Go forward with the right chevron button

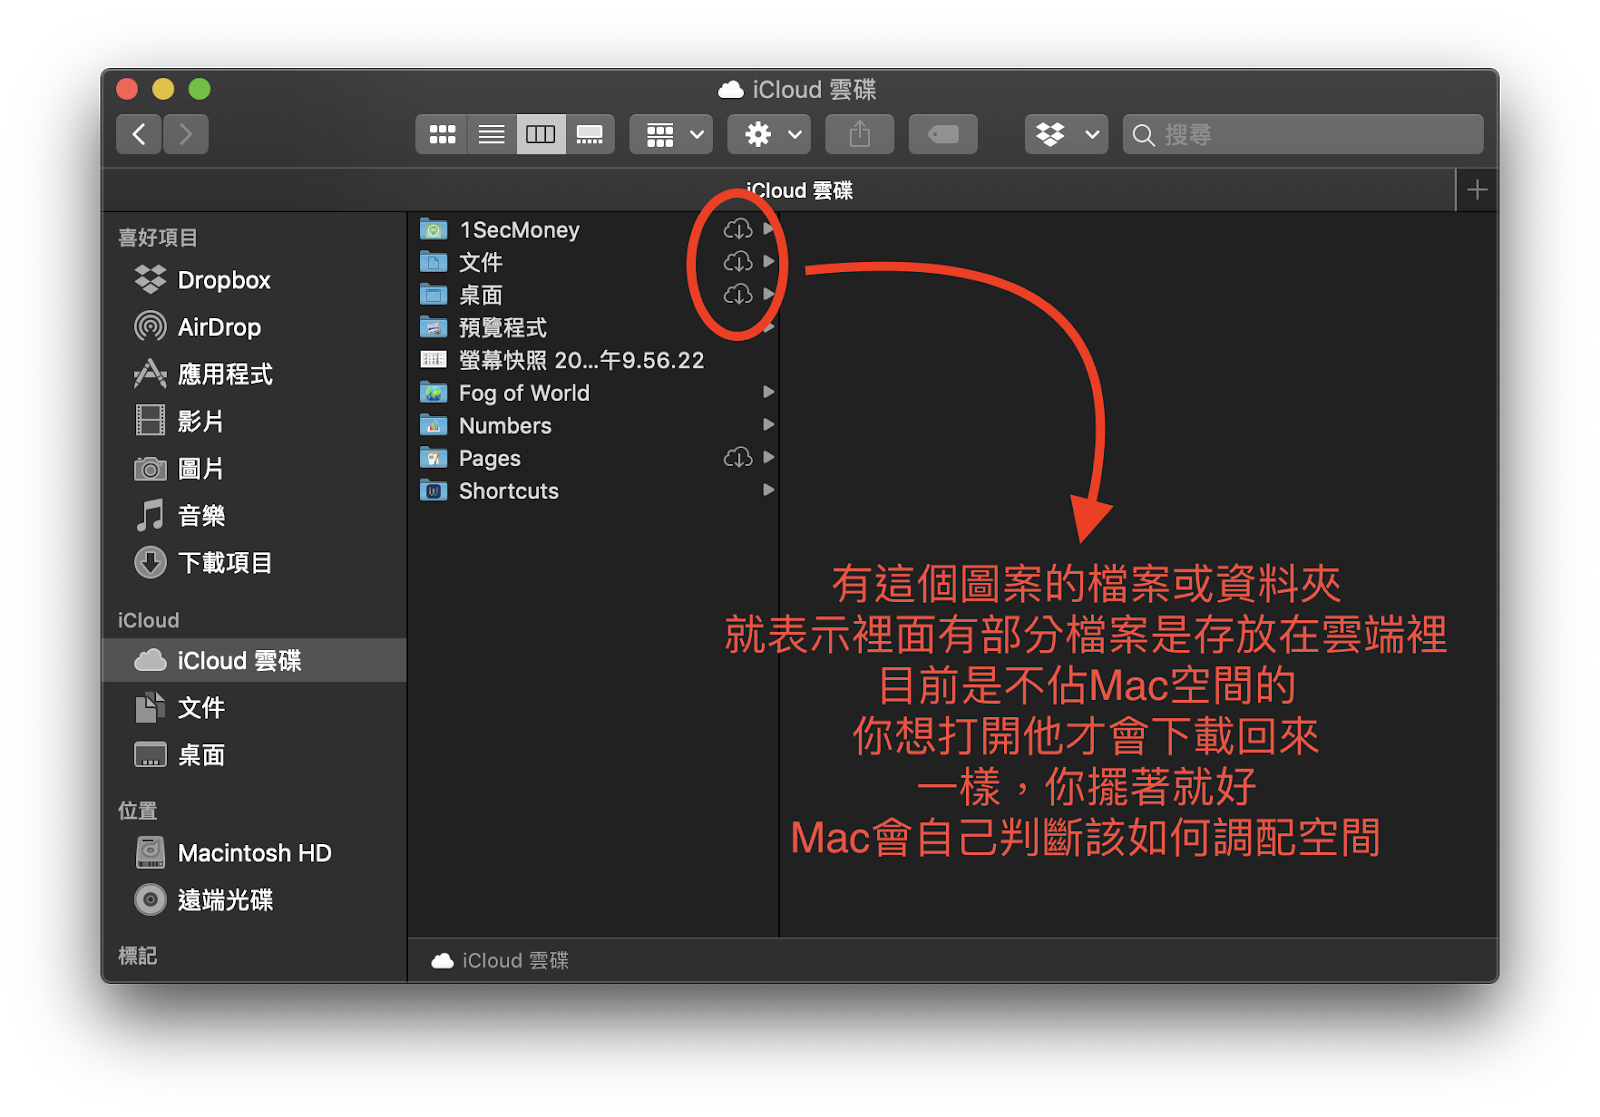[185, 134]
